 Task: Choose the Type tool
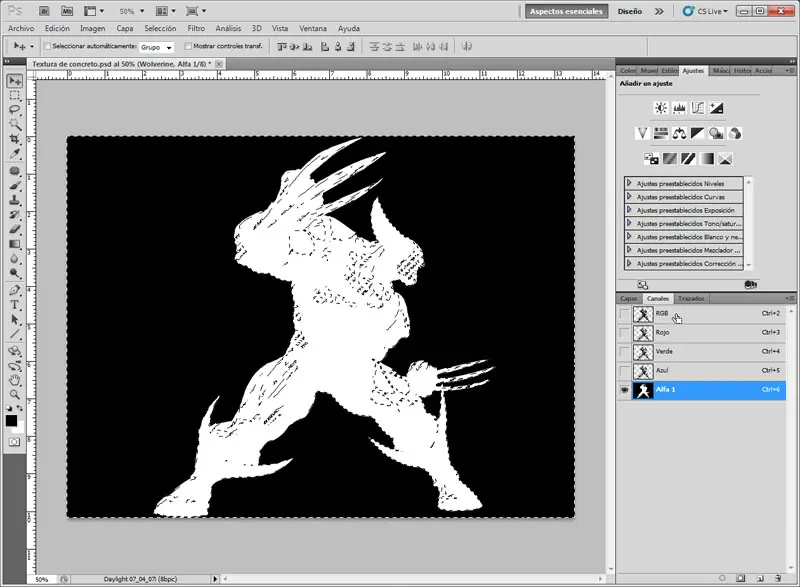(x=14, y=305)
